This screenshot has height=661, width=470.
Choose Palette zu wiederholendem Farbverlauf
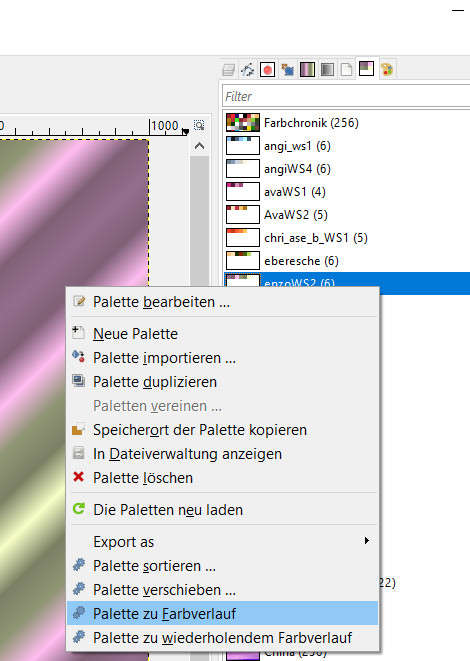(222, 637)
